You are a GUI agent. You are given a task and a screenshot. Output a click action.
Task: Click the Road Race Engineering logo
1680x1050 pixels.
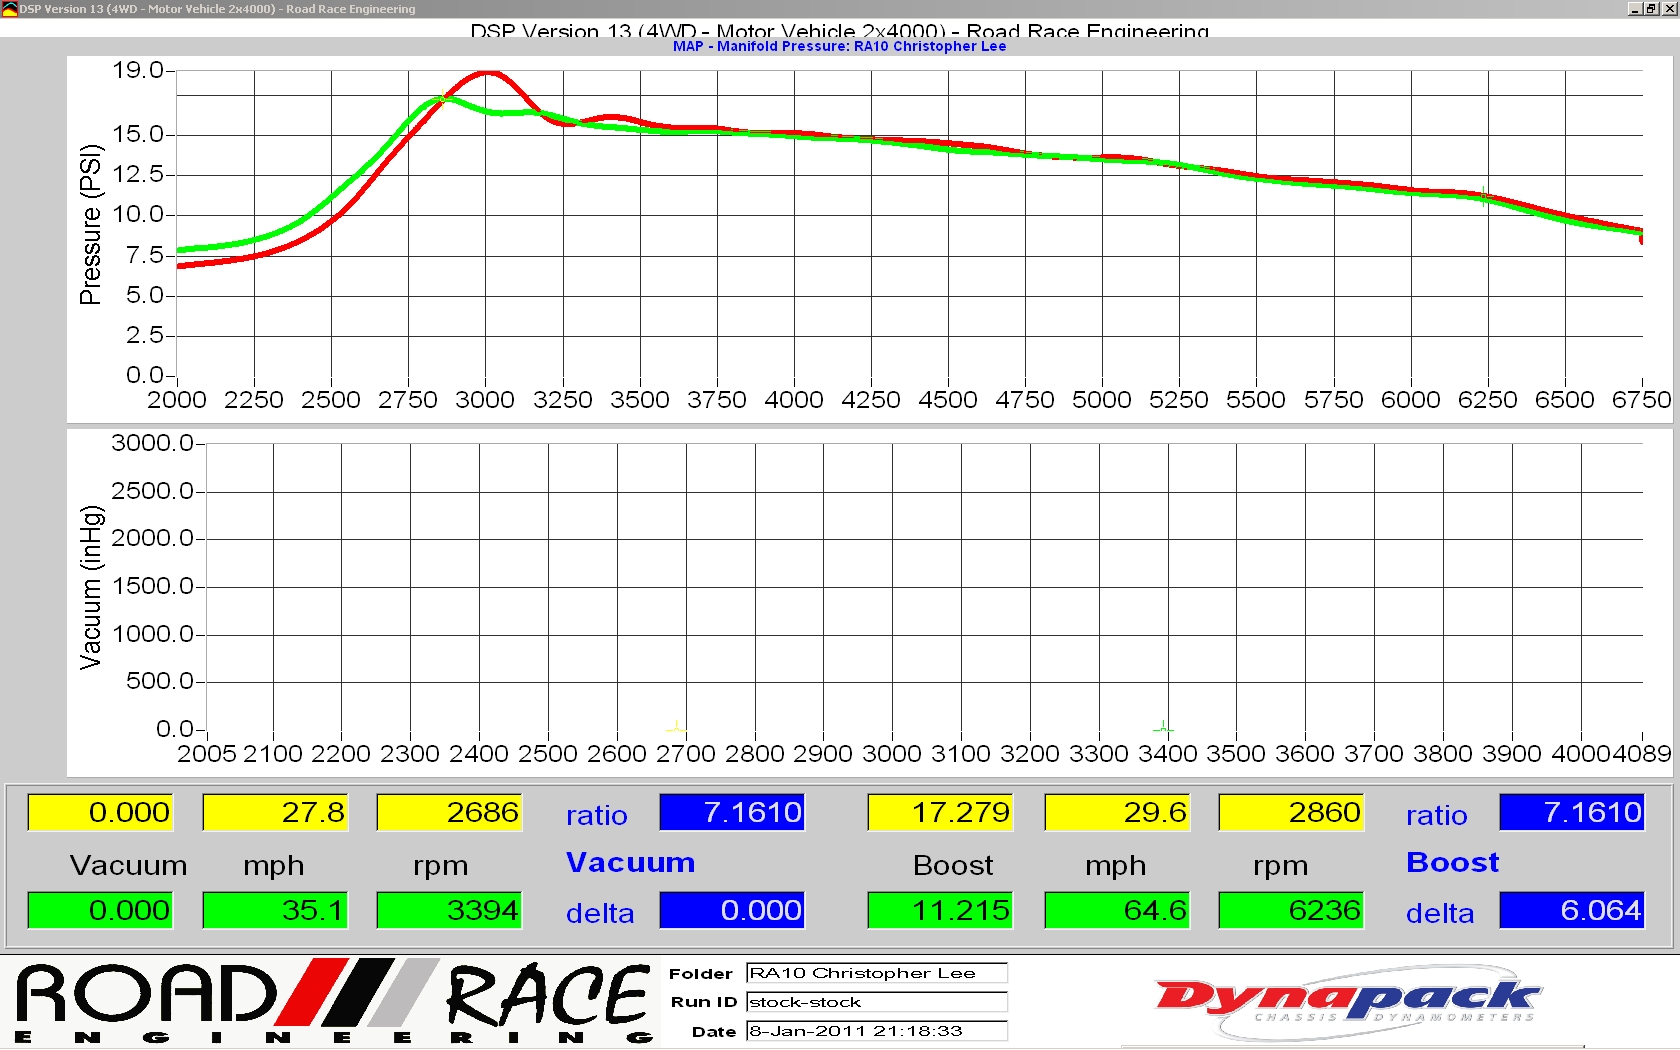pyautogui.click(x=333, y=1001)
